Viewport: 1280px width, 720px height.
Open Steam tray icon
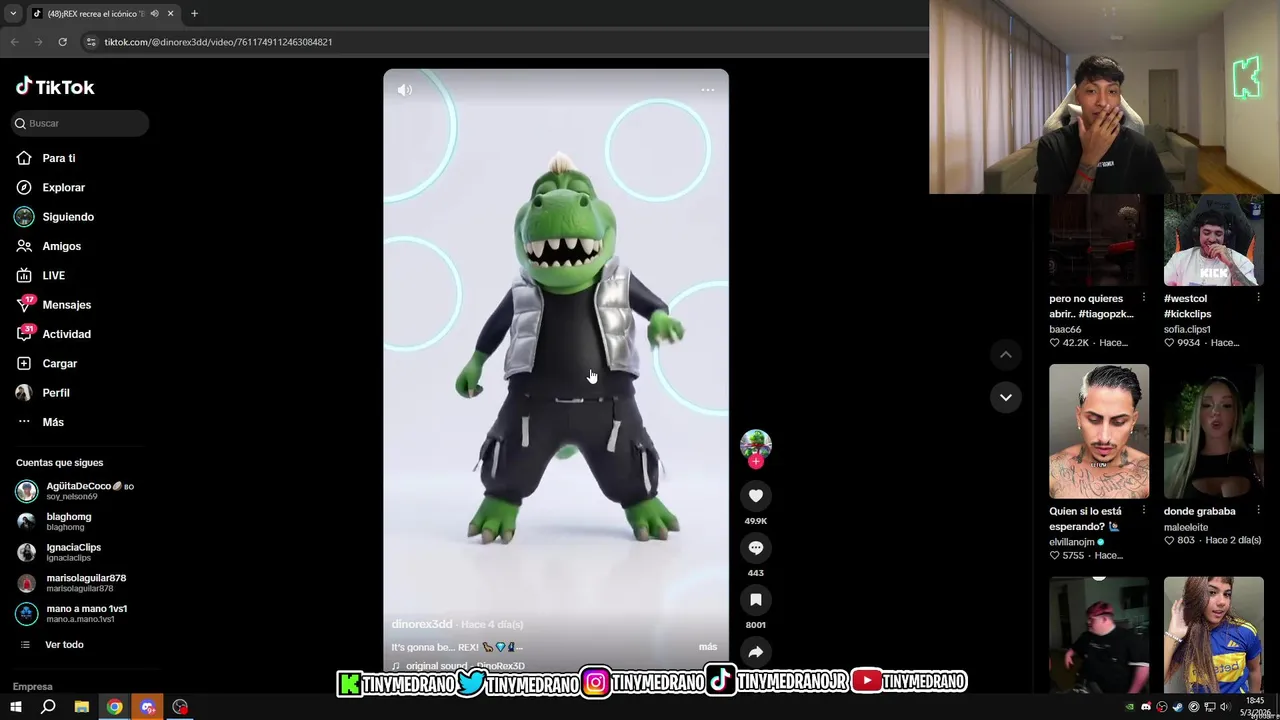(x=1178, y=707)
